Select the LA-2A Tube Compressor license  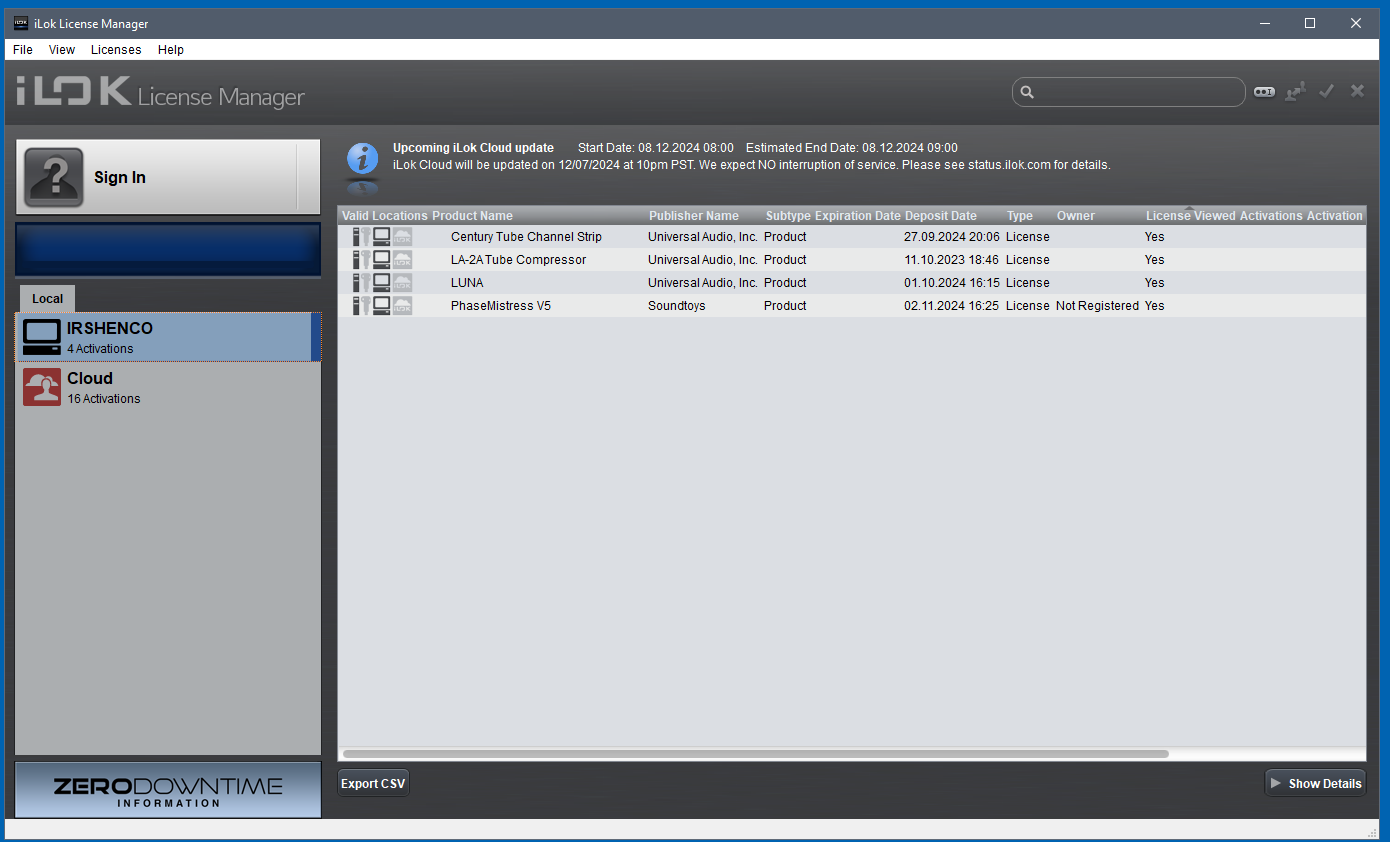click(519, 260)
